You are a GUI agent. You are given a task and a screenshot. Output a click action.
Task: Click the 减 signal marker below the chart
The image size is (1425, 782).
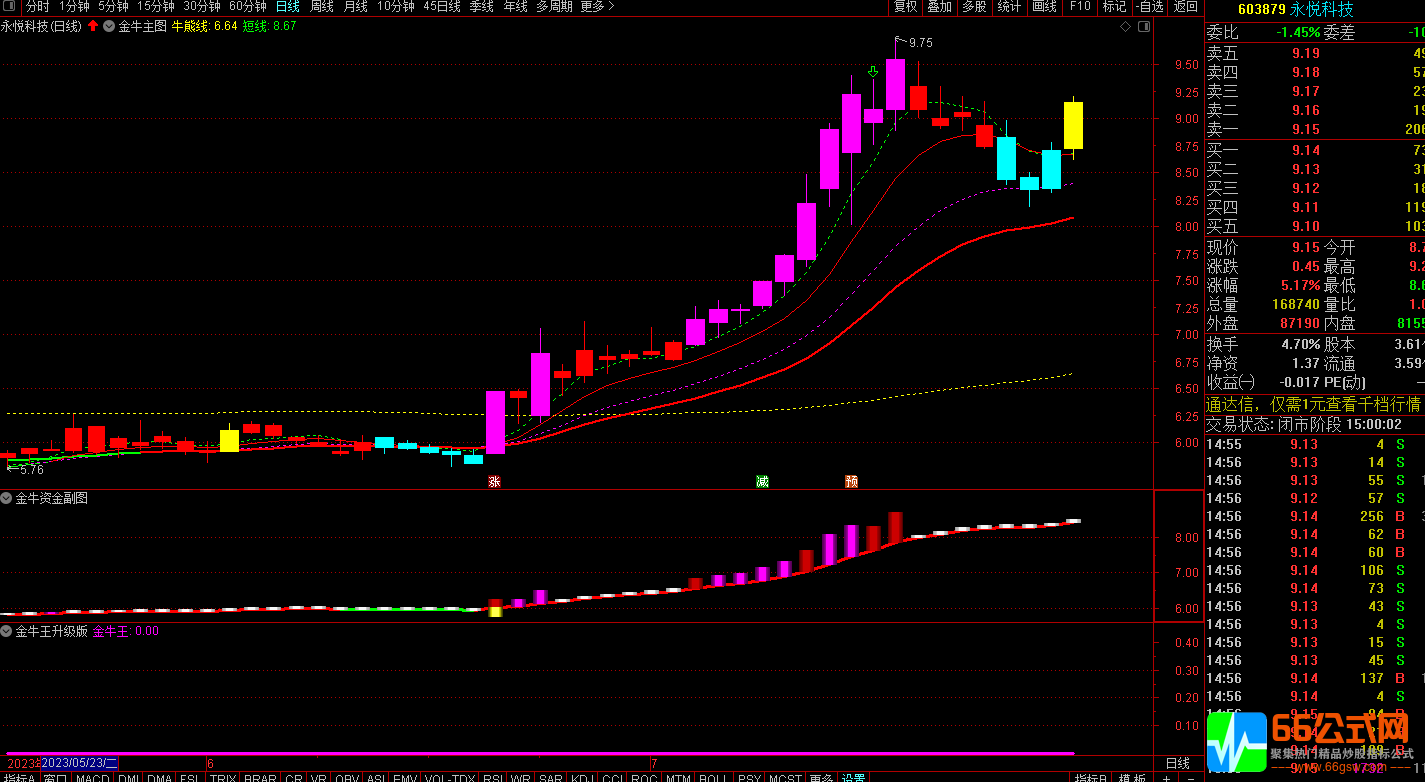(x=762, y=482)
